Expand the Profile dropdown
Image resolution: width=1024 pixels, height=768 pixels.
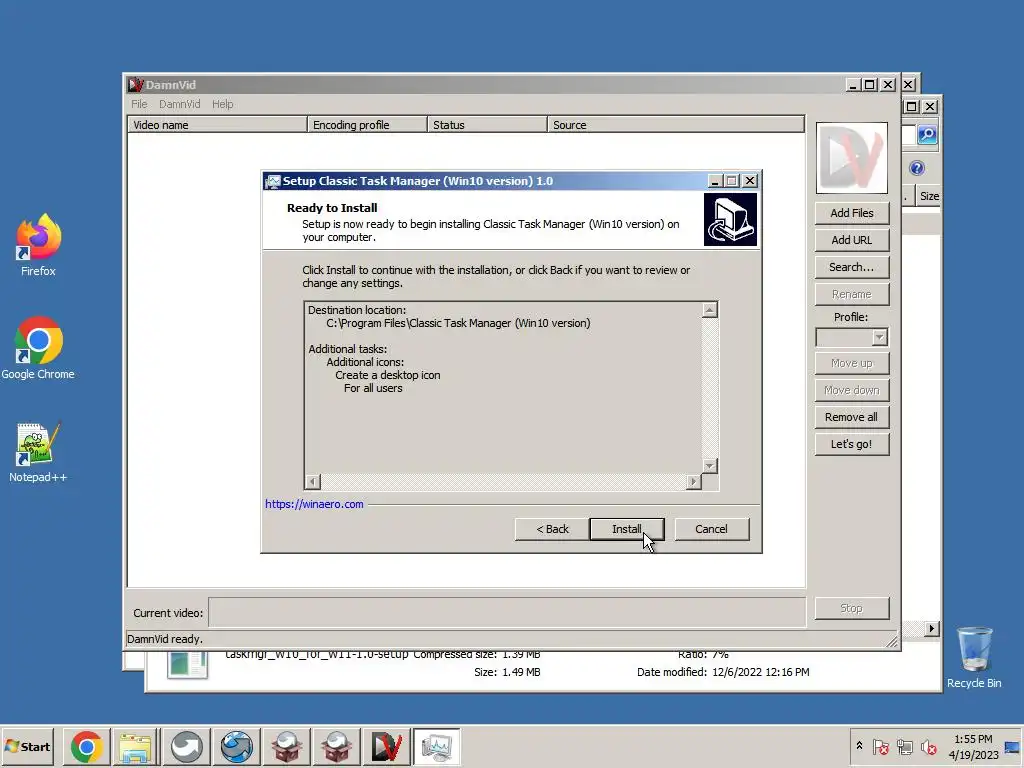879,337
